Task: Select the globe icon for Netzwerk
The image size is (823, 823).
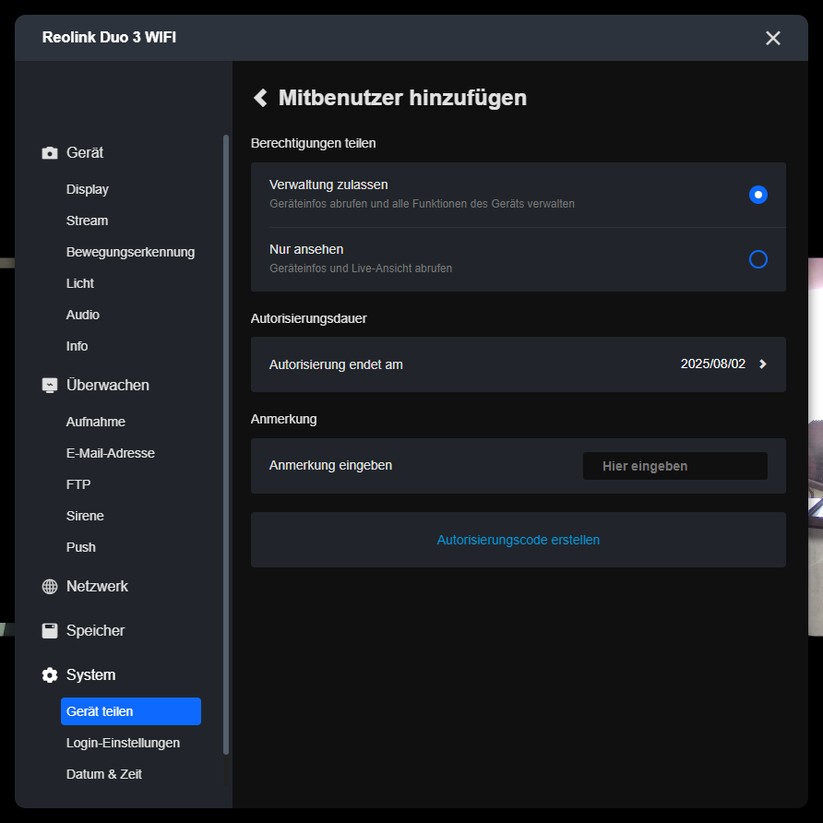Action: click(48, 586)
